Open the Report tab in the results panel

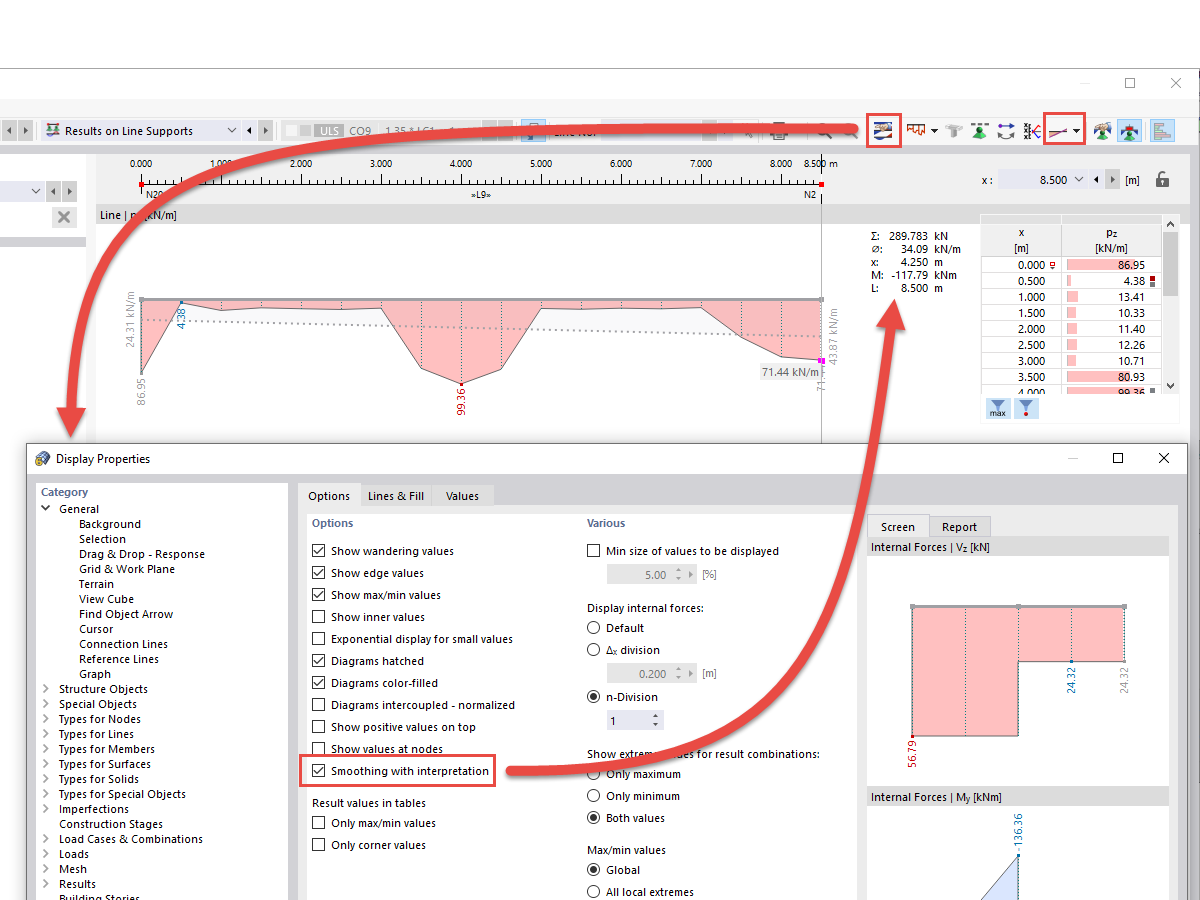(959, 526)
